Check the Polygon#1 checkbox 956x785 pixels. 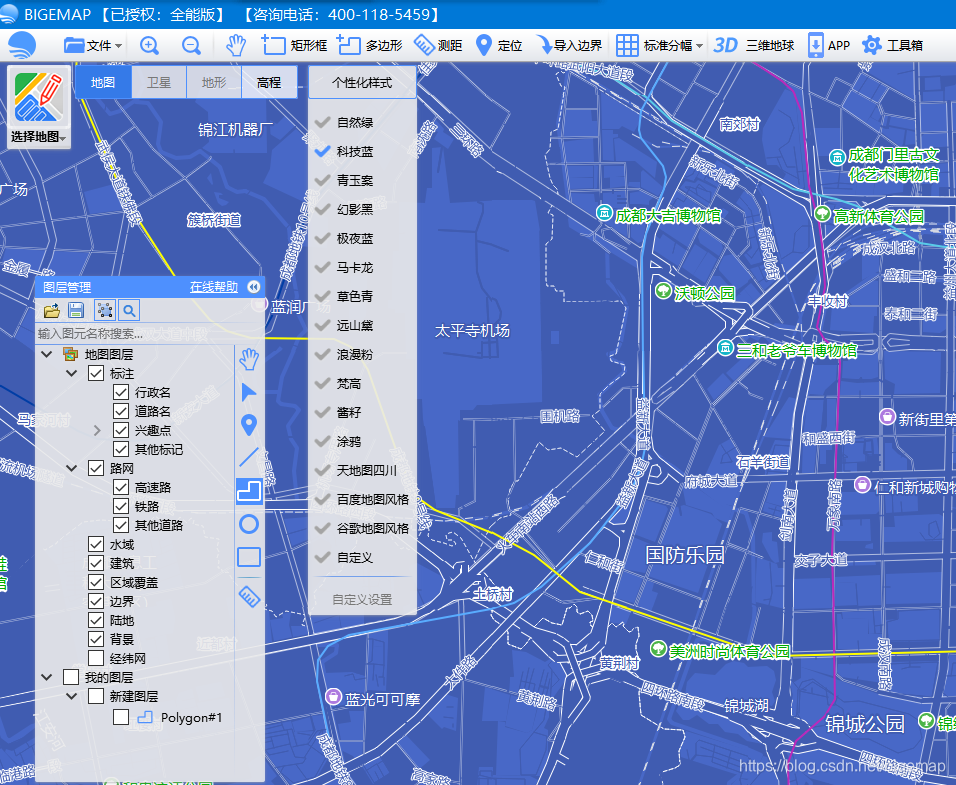click(121, 717)
